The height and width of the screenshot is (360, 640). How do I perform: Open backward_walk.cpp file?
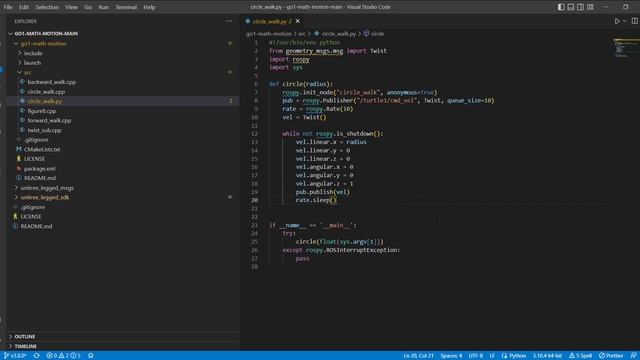tap(51, 82)
